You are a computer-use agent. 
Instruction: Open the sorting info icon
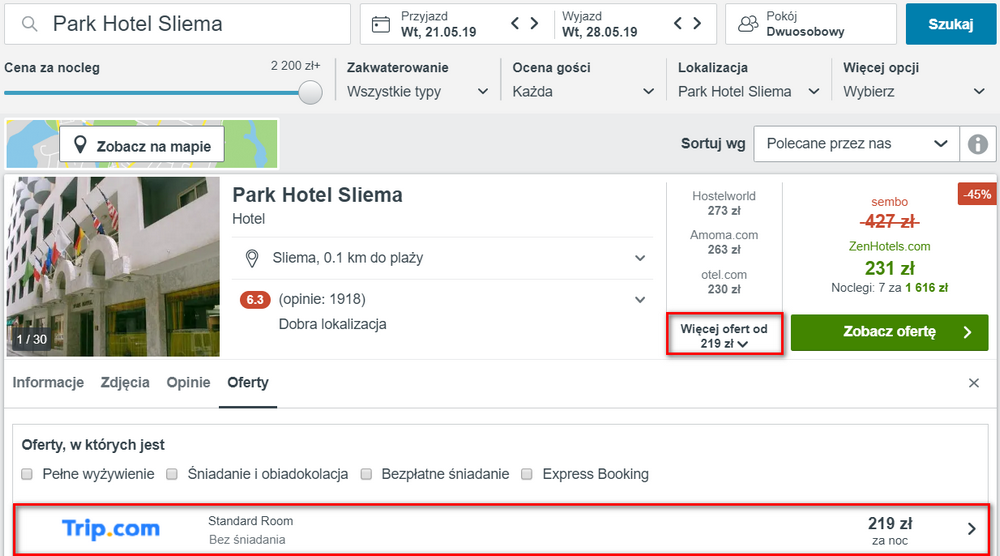coord(978,144)
